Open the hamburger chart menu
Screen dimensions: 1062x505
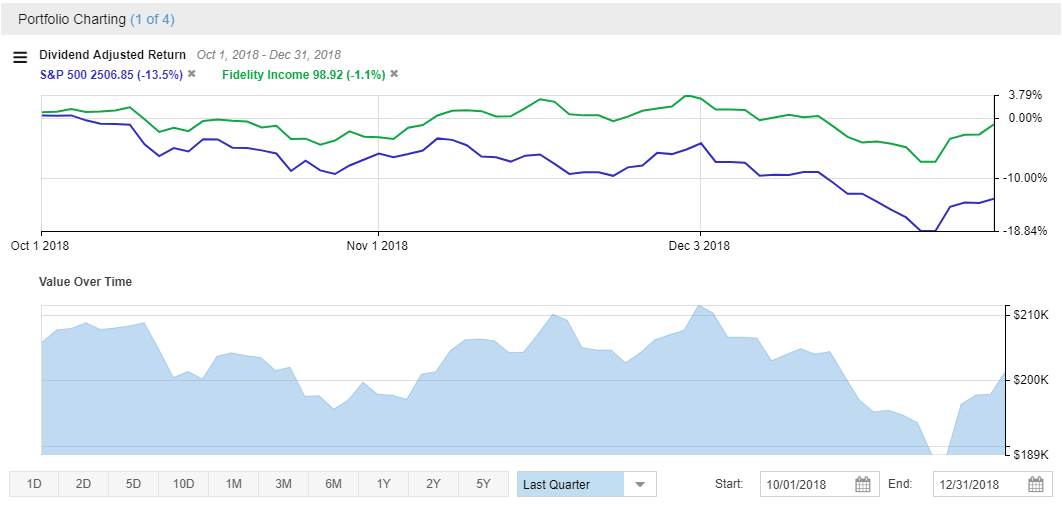[x=19, y=57]
